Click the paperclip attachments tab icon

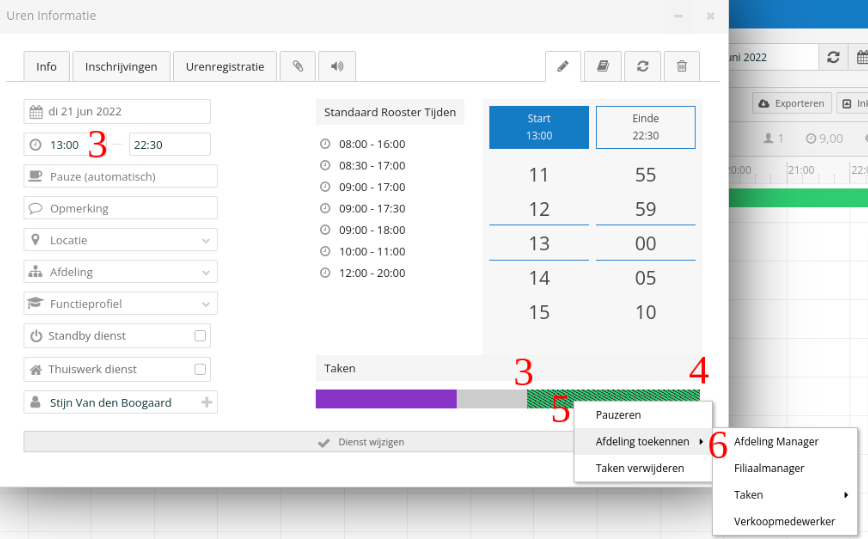pos(297,67)
